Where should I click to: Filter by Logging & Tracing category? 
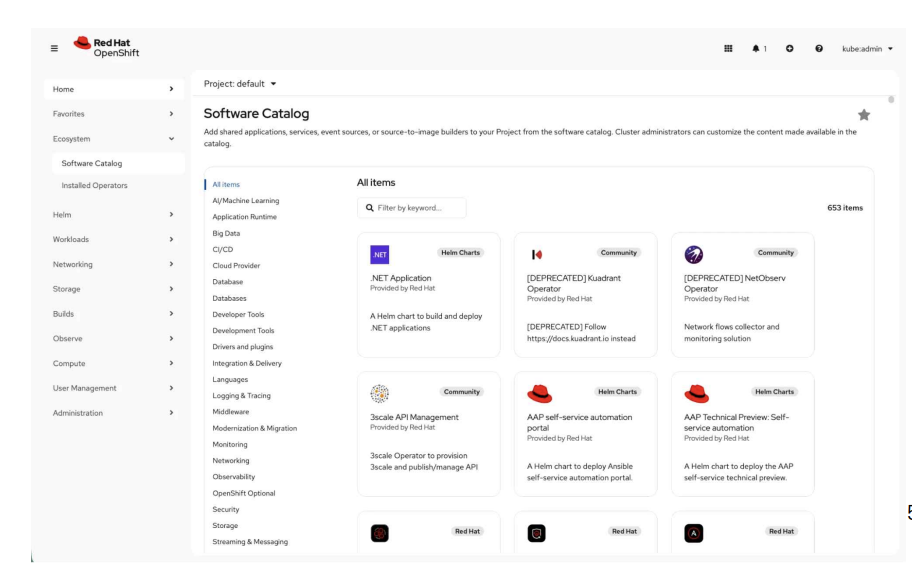click(241, 395)
